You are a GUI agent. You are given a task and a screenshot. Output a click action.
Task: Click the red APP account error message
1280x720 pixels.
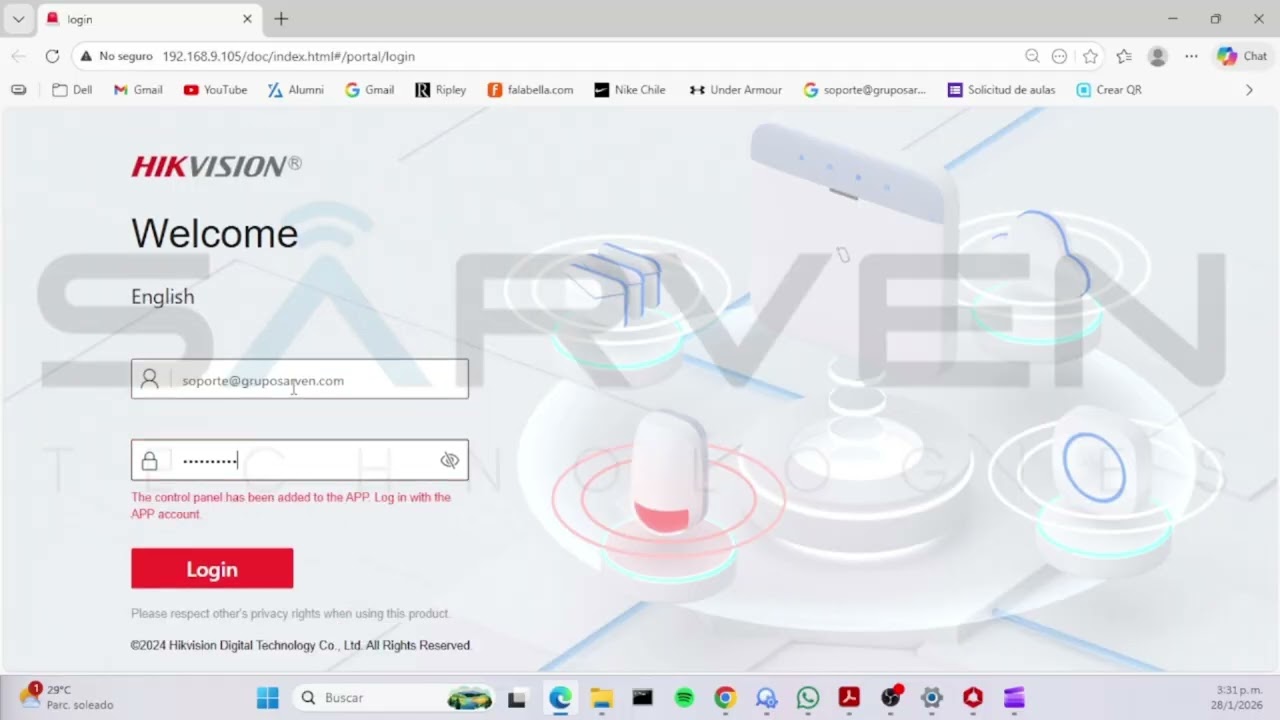(291, 505)
